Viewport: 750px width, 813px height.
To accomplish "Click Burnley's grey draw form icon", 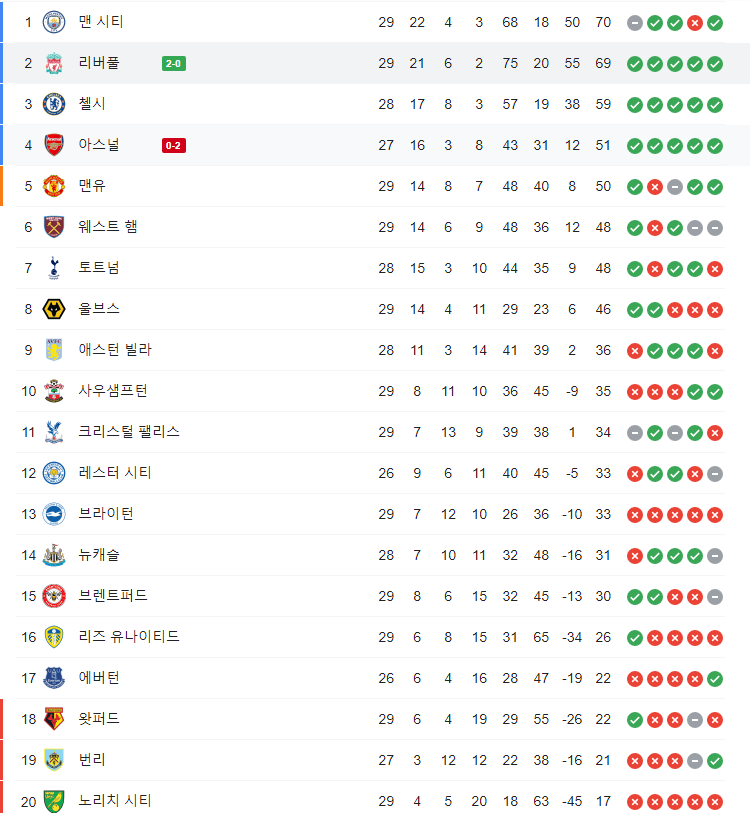I will 695,761.
